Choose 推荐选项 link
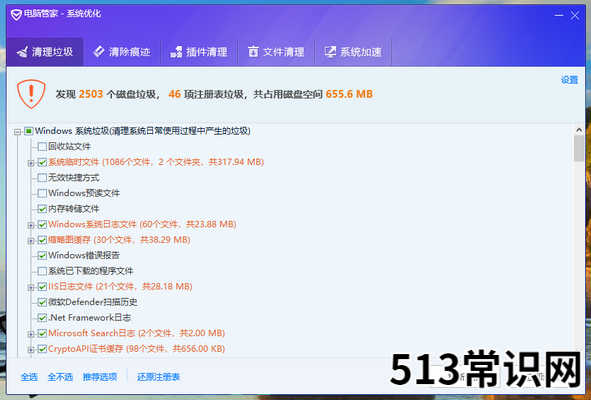This screenshot has height=400, width=591. pyautogui.click(x=100, y=377)
